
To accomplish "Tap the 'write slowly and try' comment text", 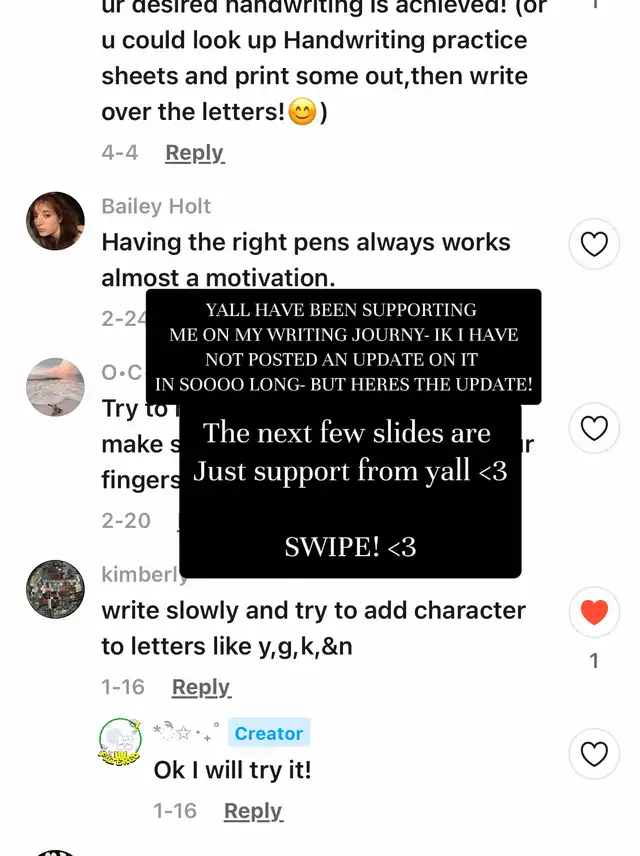I will [313, 628].
